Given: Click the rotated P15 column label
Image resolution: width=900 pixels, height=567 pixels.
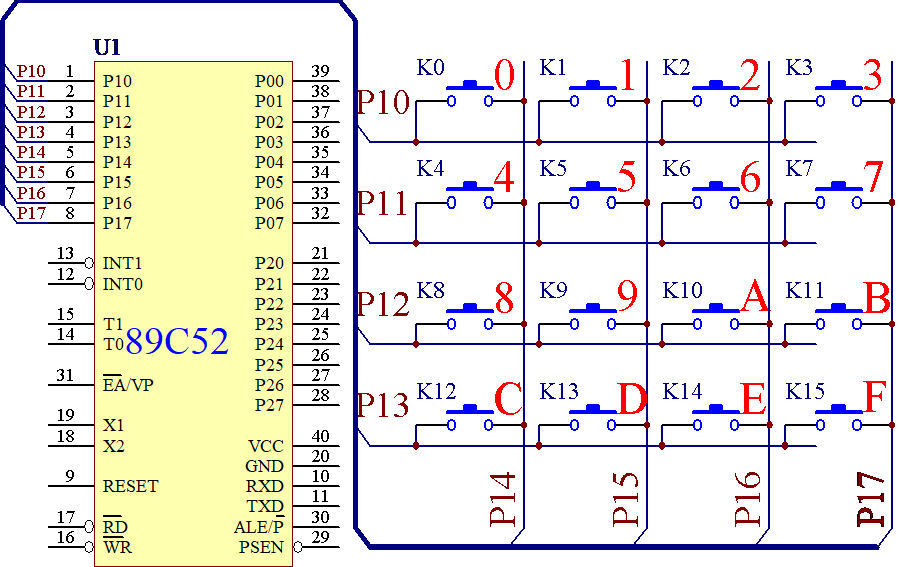Looking at the screenshot, I should tap(626, 500).
